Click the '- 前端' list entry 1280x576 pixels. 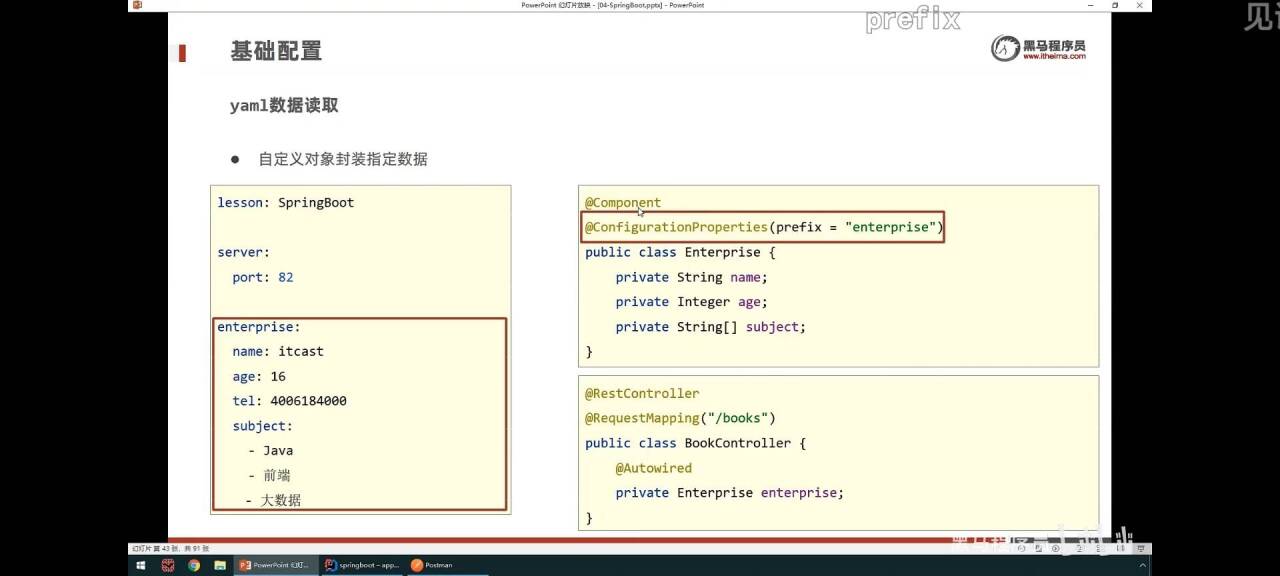point(270,475)
